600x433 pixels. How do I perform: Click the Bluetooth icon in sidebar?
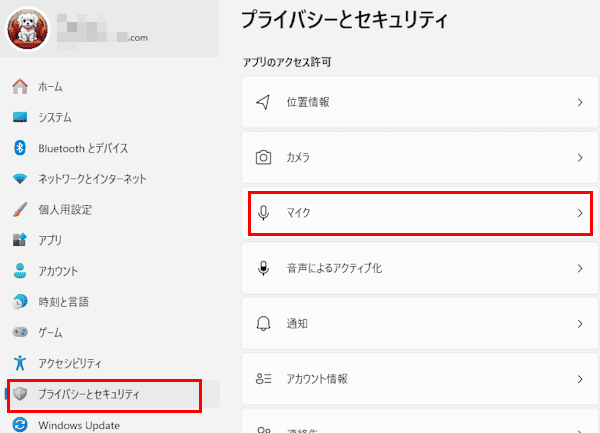(x=20, y=148)
